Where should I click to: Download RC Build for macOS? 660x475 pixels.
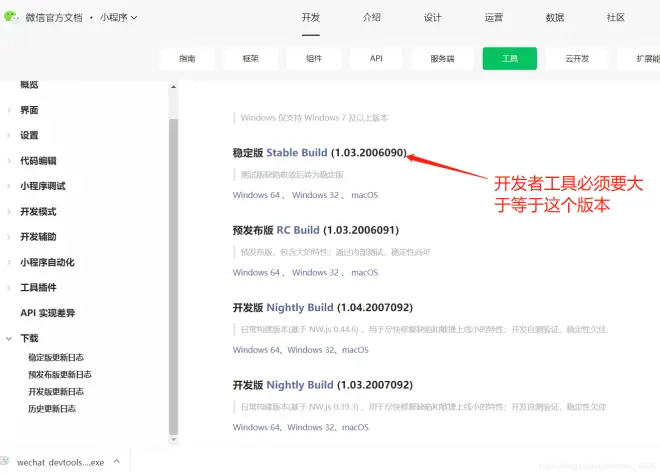point(365,272)
